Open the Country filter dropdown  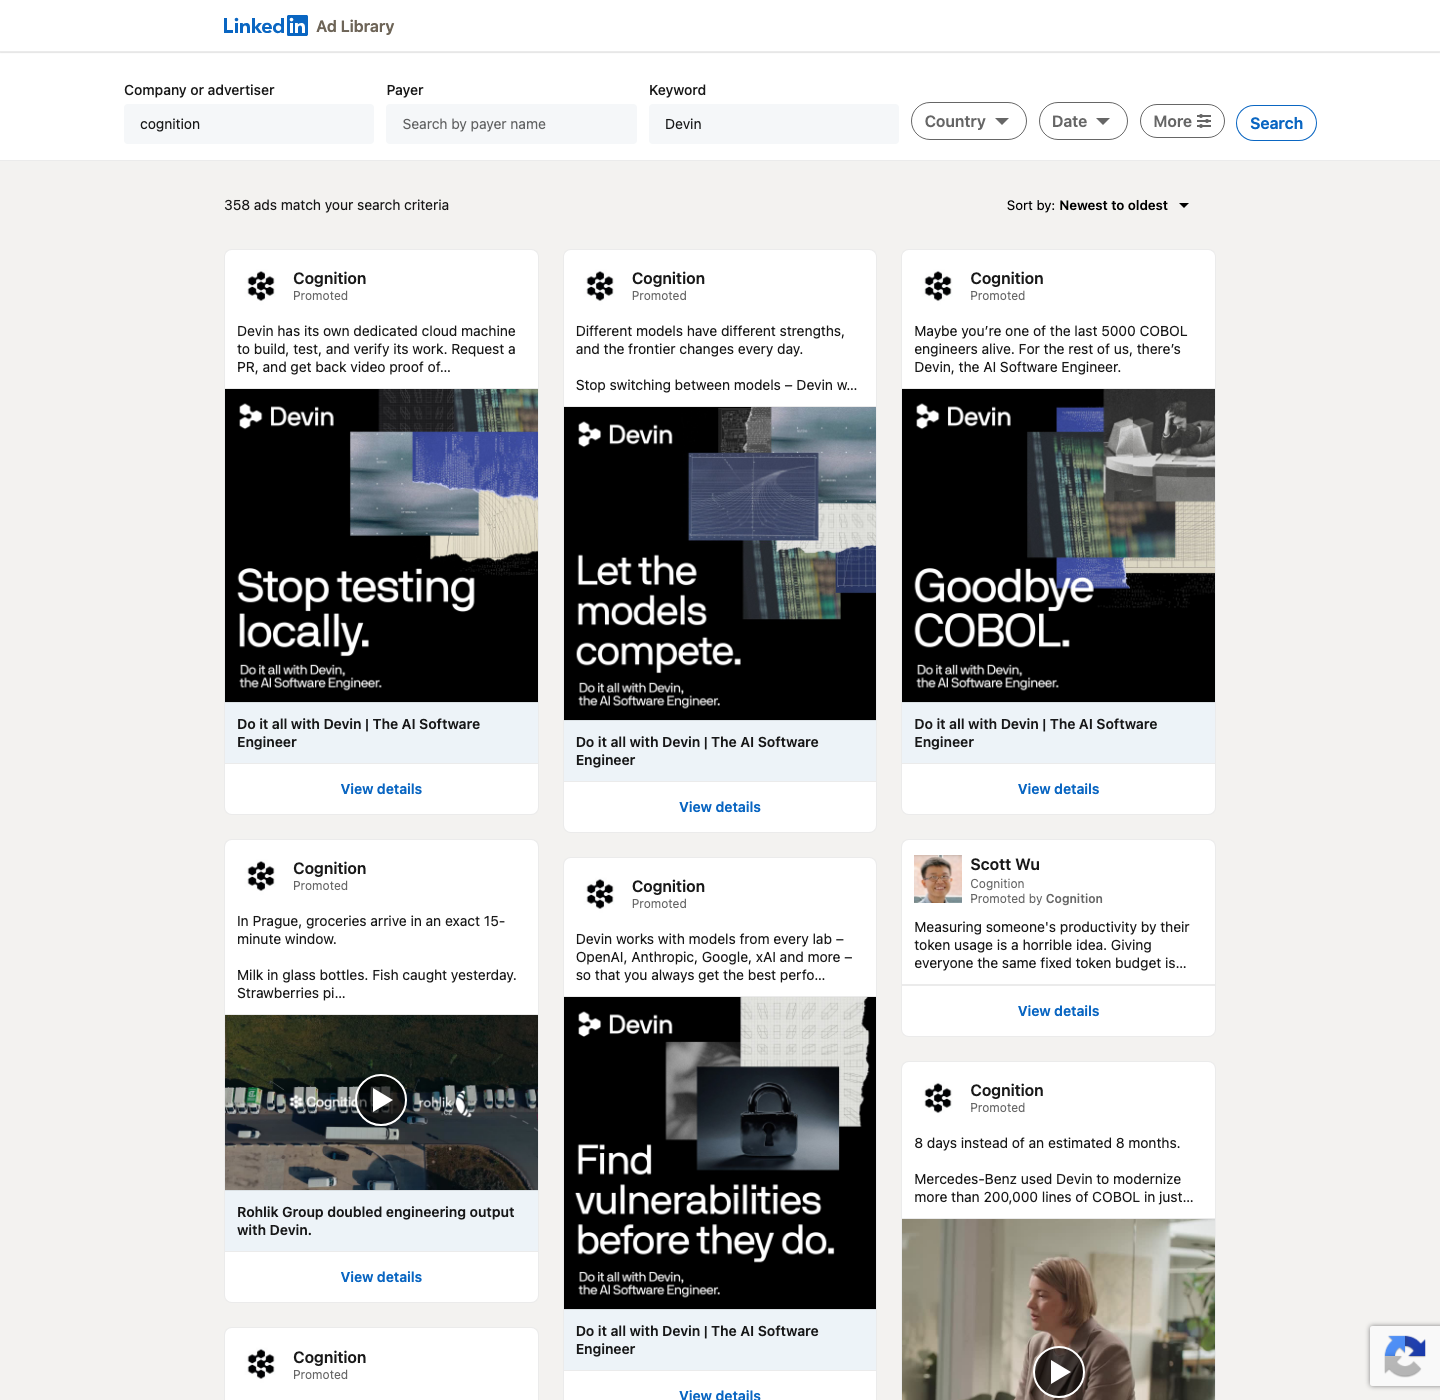[968, 121]
